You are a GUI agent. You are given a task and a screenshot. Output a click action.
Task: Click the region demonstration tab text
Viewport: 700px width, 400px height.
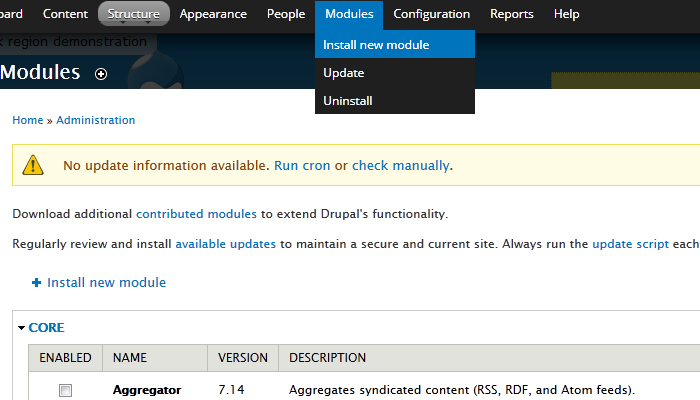pos(77,42)
